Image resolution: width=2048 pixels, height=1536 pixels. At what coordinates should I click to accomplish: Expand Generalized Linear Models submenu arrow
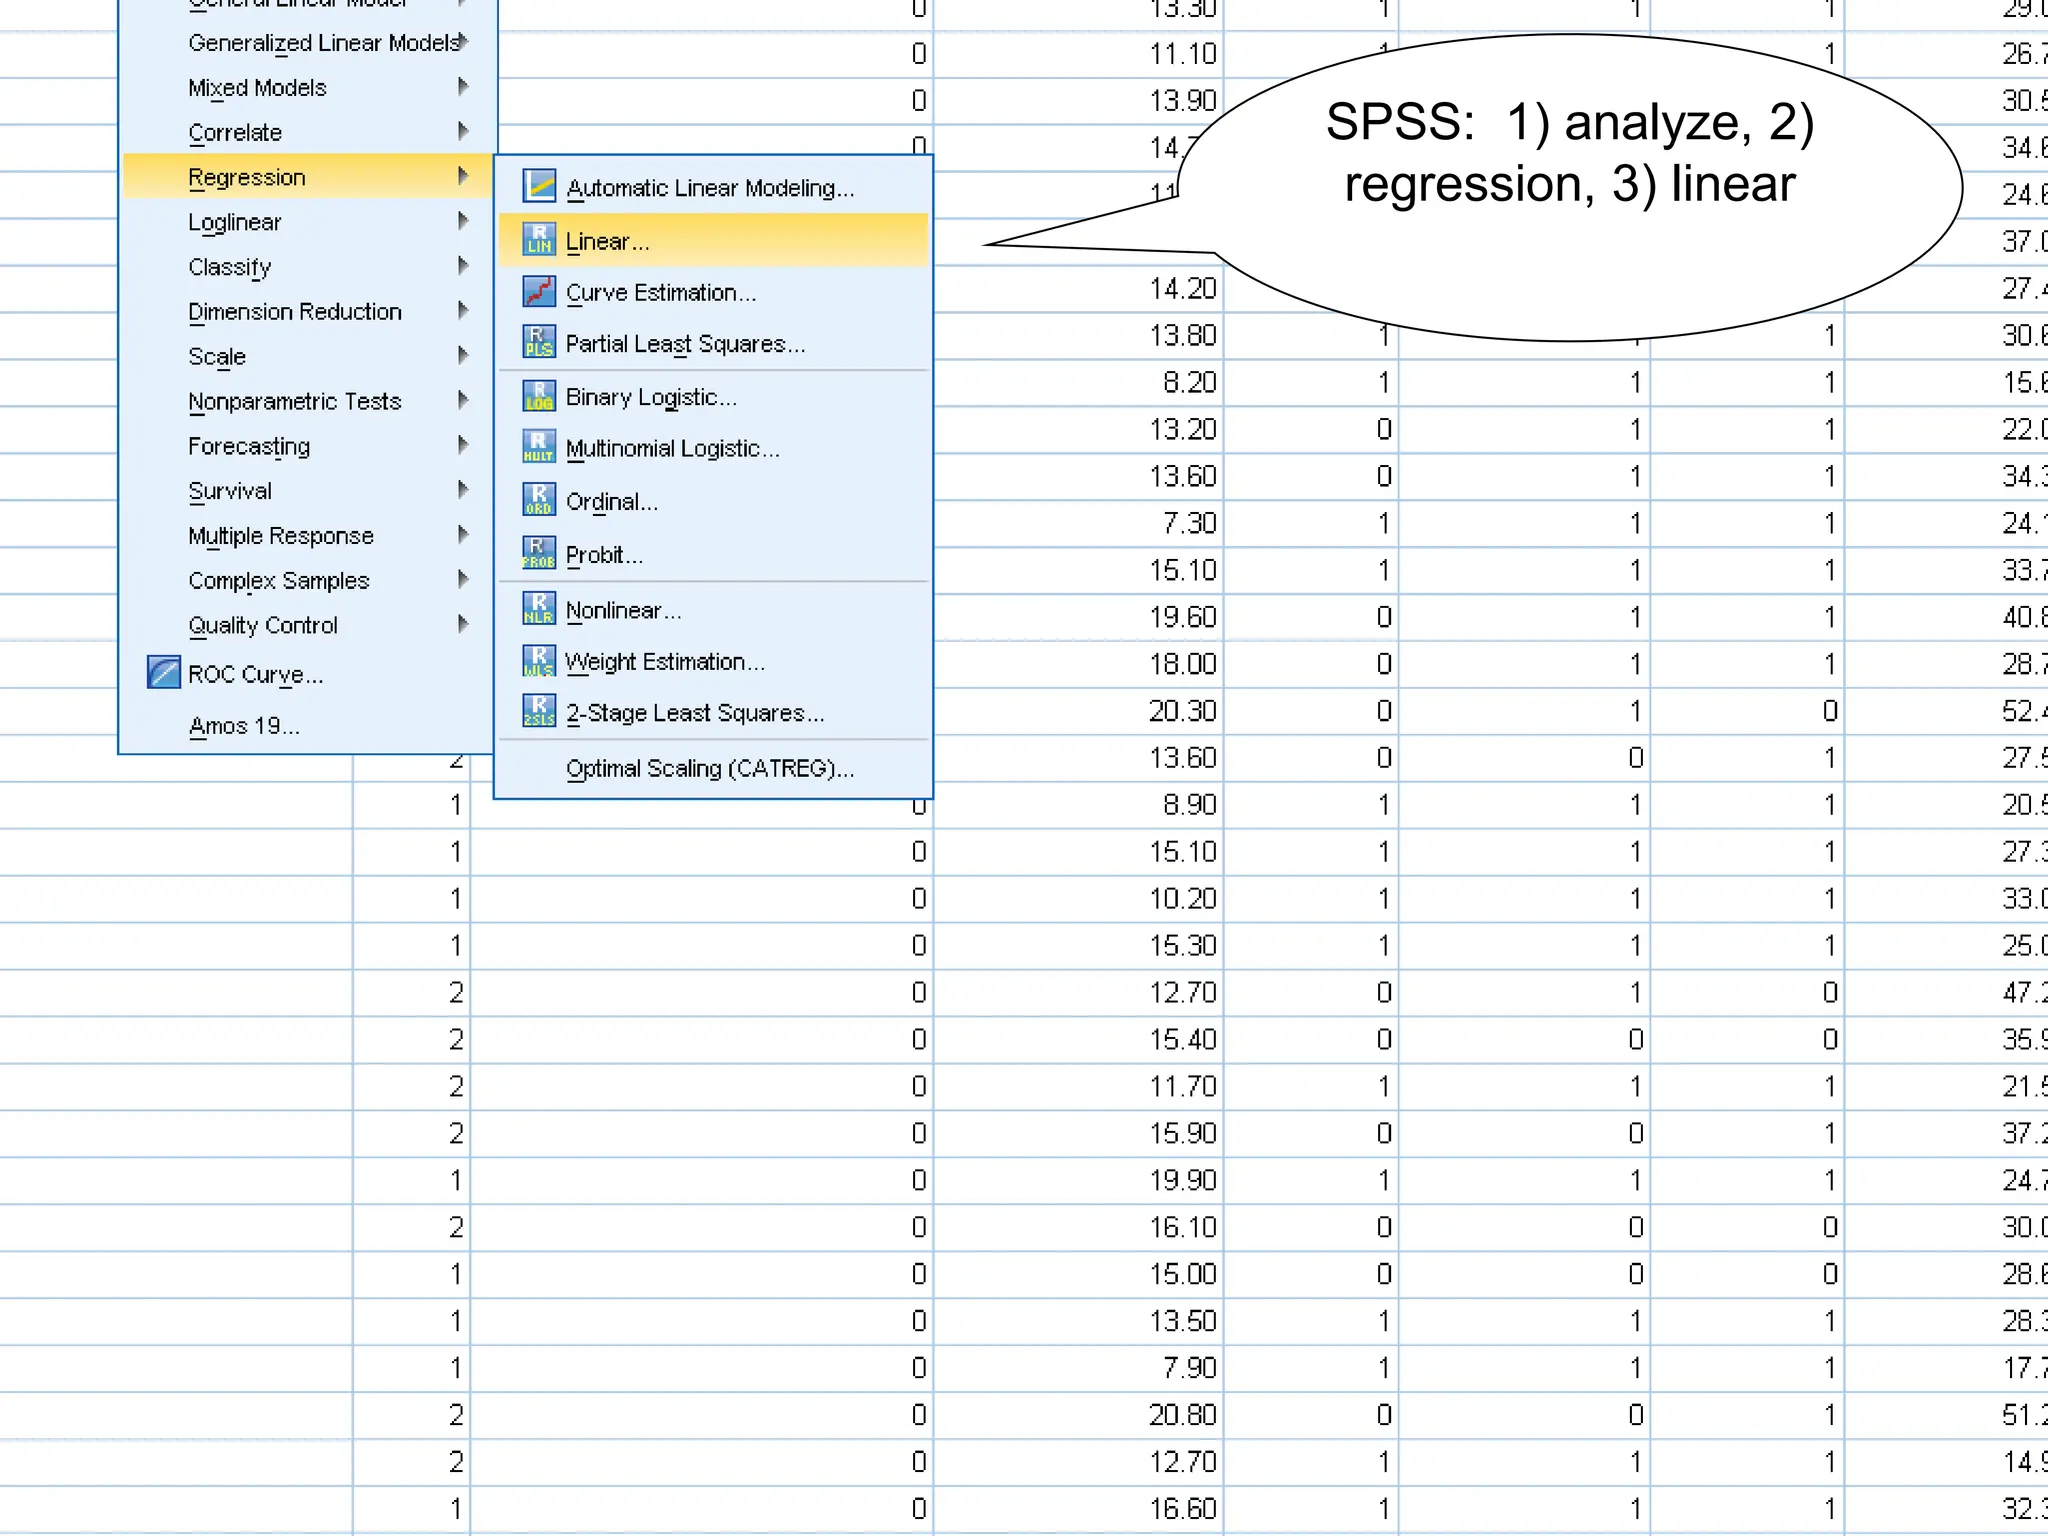[x=463, y=42]
